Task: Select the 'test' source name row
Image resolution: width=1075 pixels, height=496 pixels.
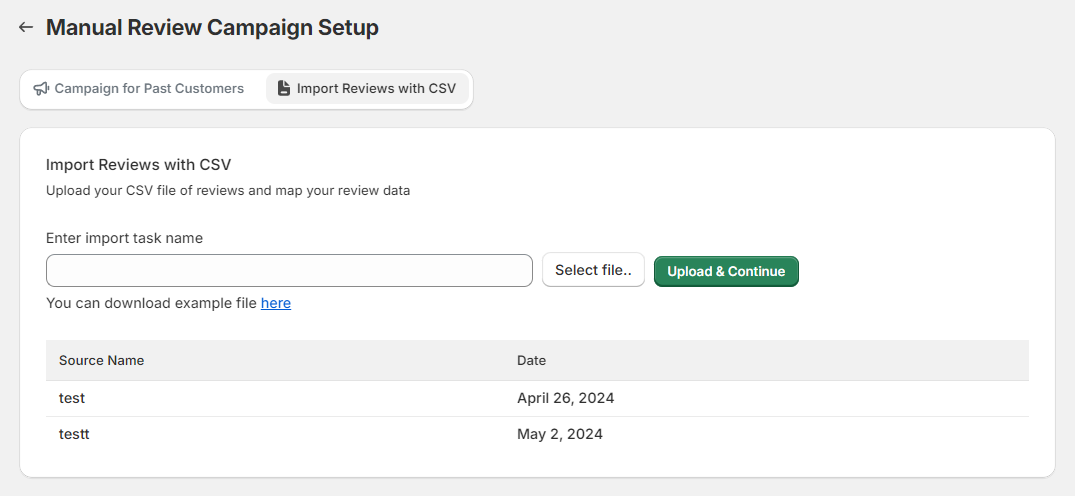Action: click(x=72, y=398)
